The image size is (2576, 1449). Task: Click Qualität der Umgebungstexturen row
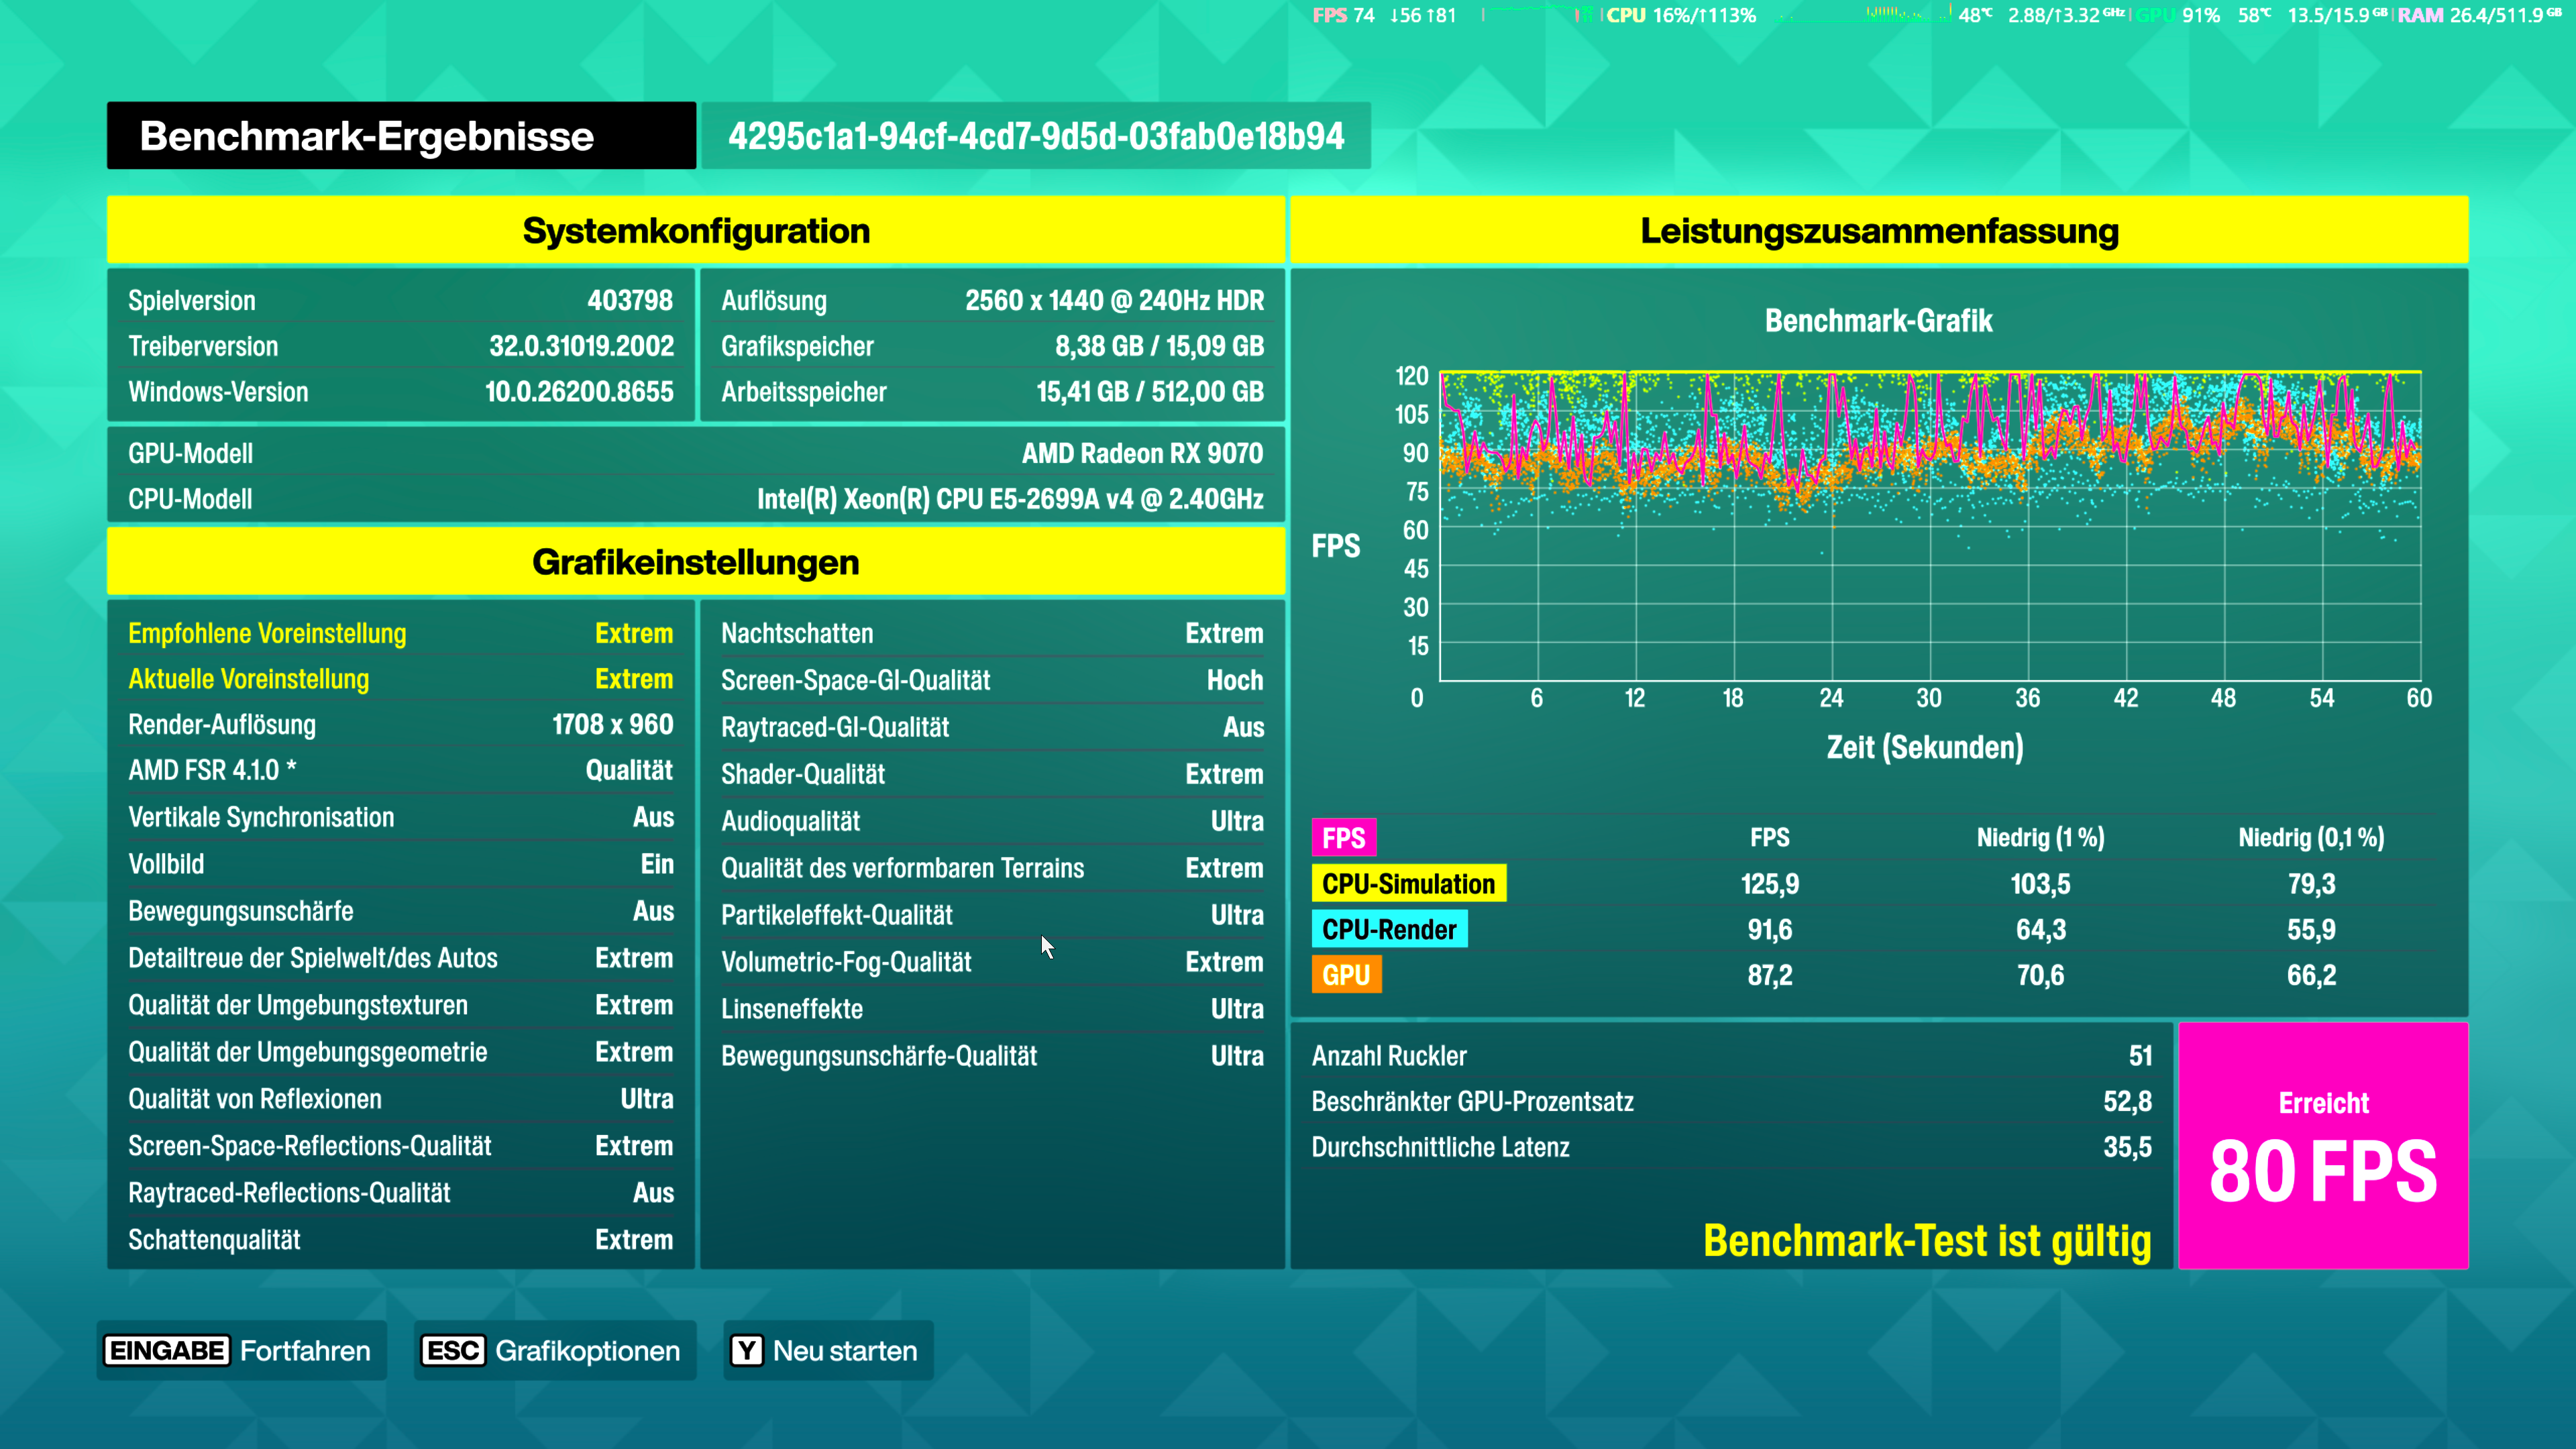[401, 1005]
